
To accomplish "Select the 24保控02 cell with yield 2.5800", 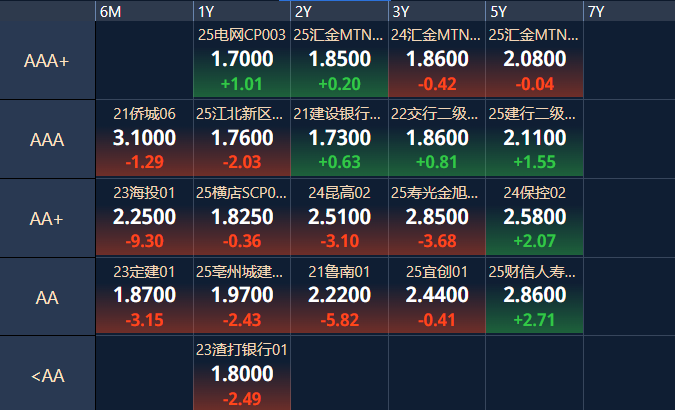I will (534, 217).
